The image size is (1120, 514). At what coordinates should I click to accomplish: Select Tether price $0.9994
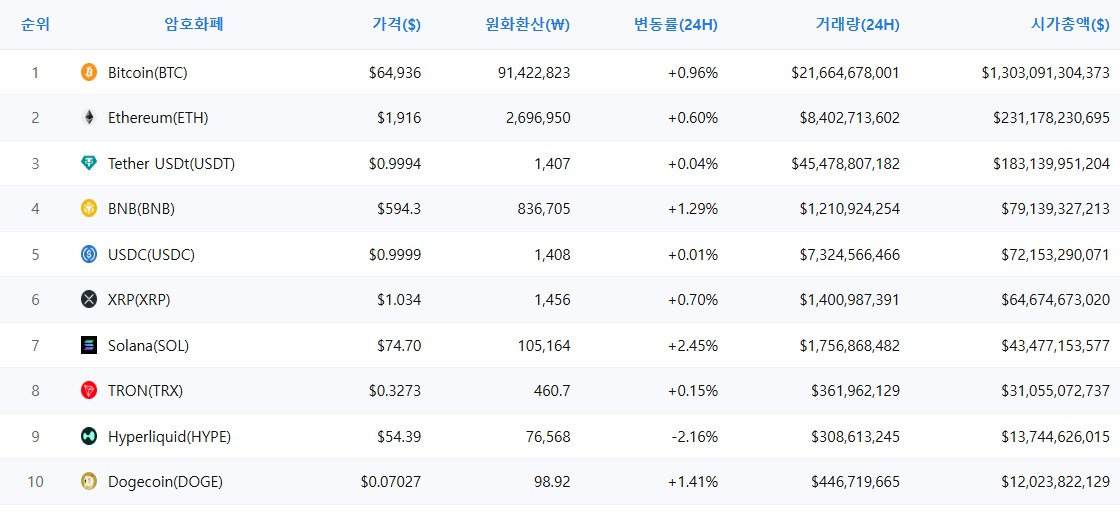395,164
